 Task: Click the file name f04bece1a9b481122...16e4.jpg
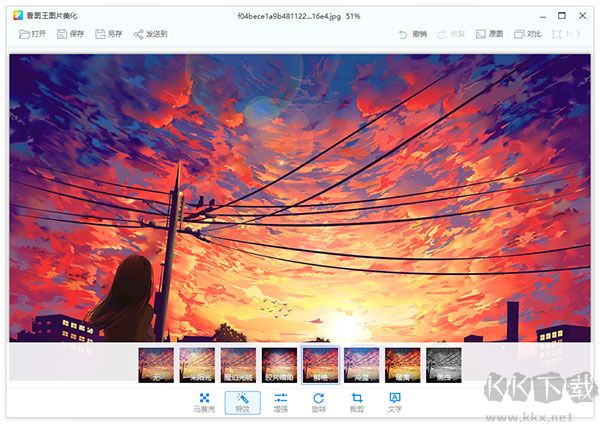pos(289,16)
